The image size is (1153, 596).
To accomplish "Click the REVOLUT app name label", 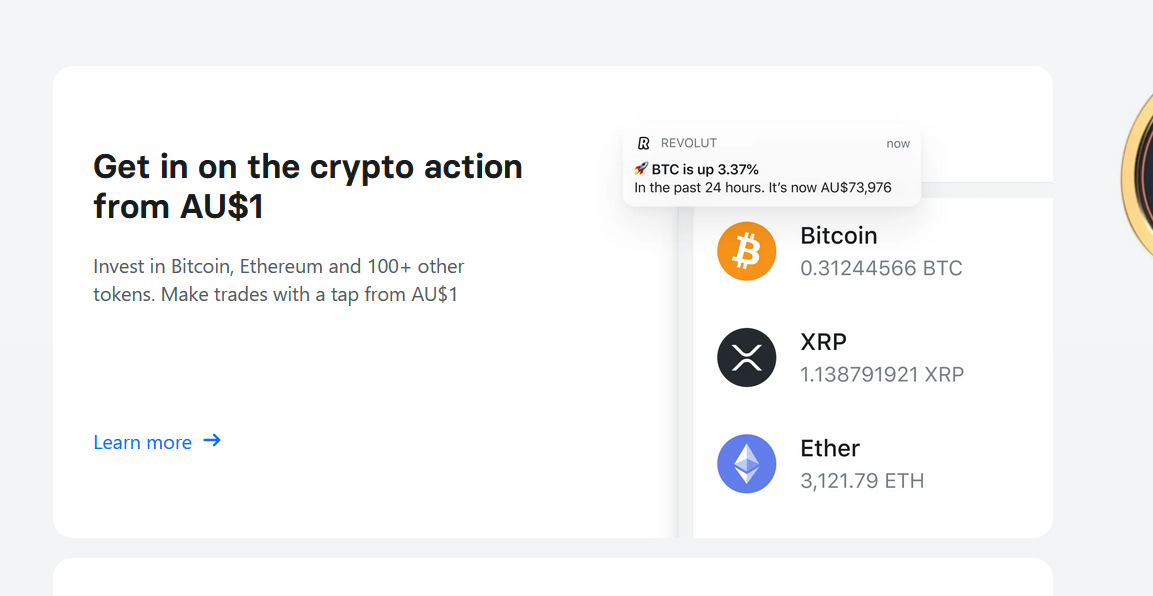I will click(689, 143).
